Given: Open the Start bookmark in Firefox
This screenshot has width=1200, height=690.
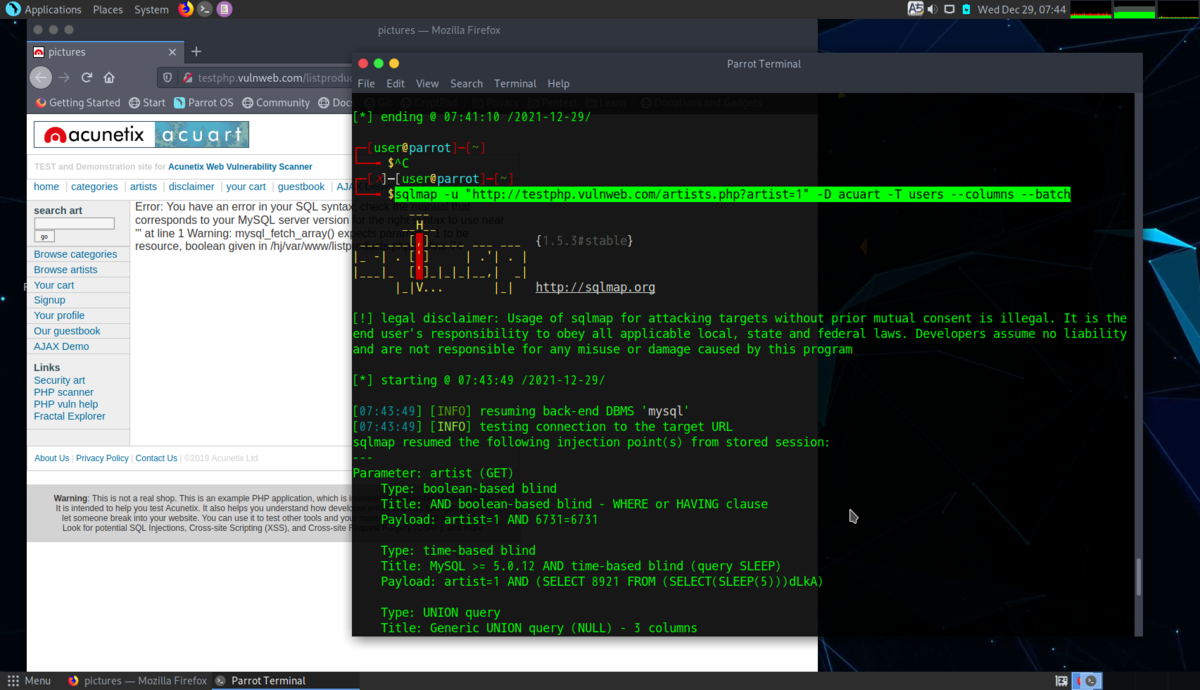Looking at the screenshot, I should point(147,102).
